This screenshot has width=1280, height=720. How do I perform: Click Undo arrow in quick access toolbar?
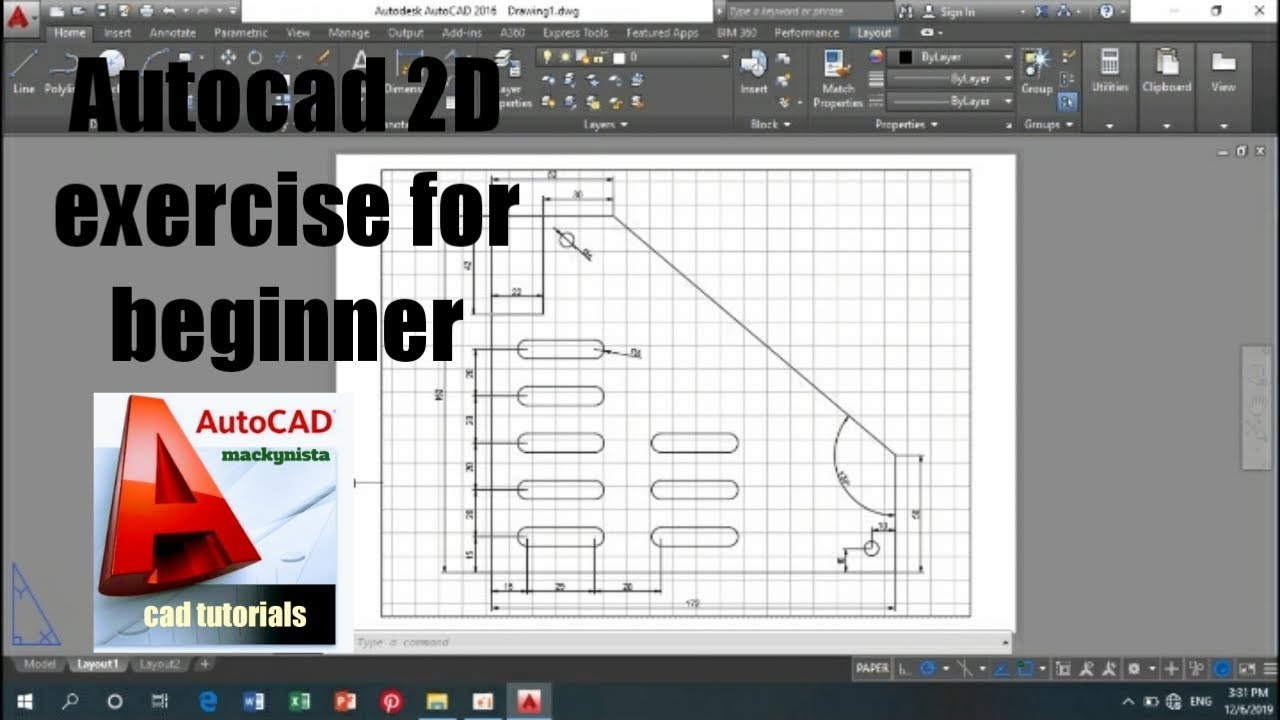click(x=171, y=12)
